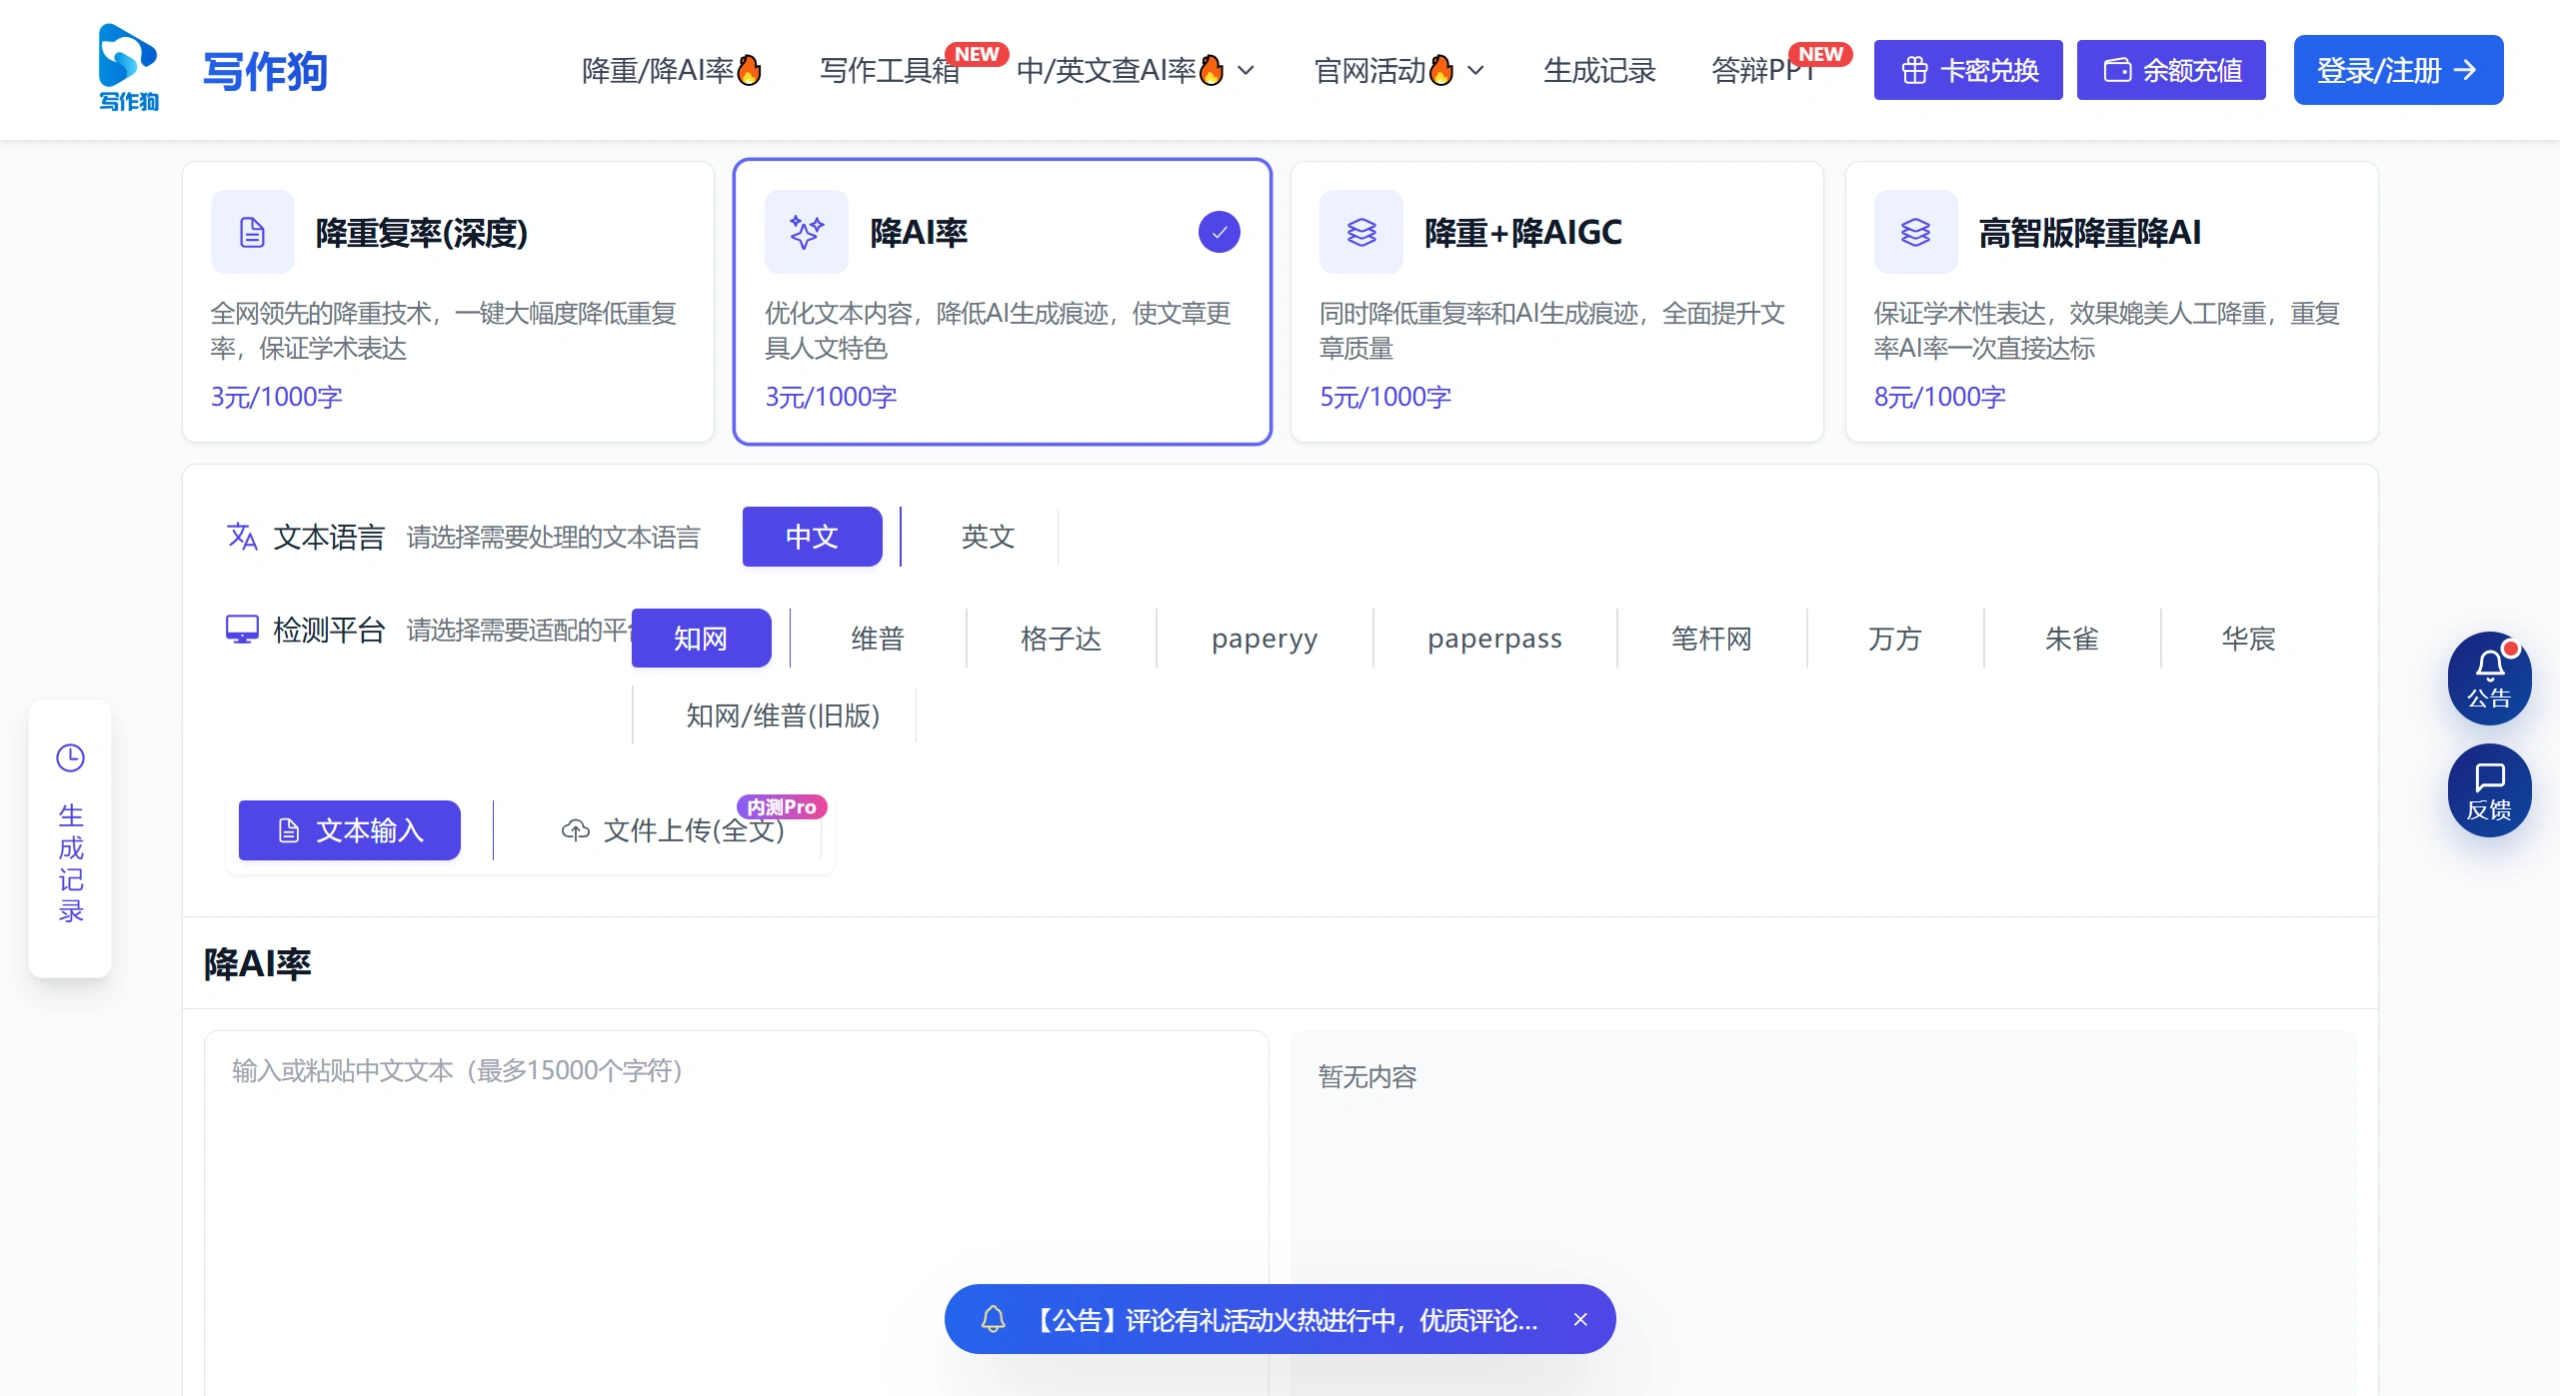
Task: Open the 生成记录 vertical sidebar text
Action: 70,863
